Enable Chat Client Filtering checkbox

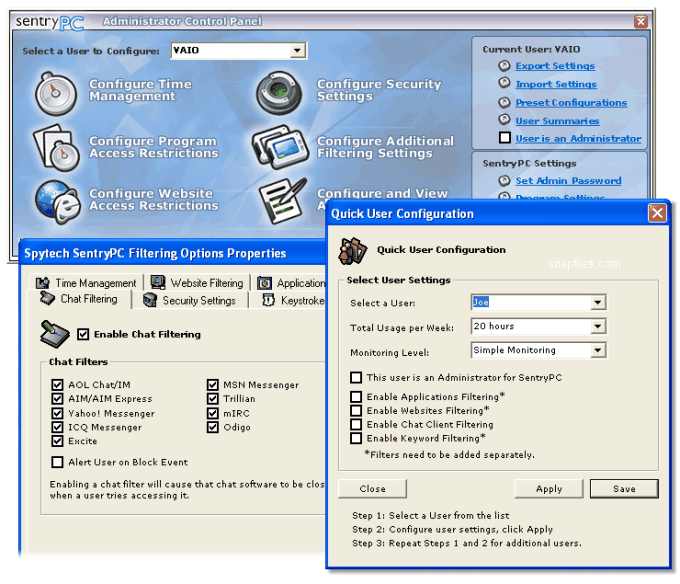356,424
